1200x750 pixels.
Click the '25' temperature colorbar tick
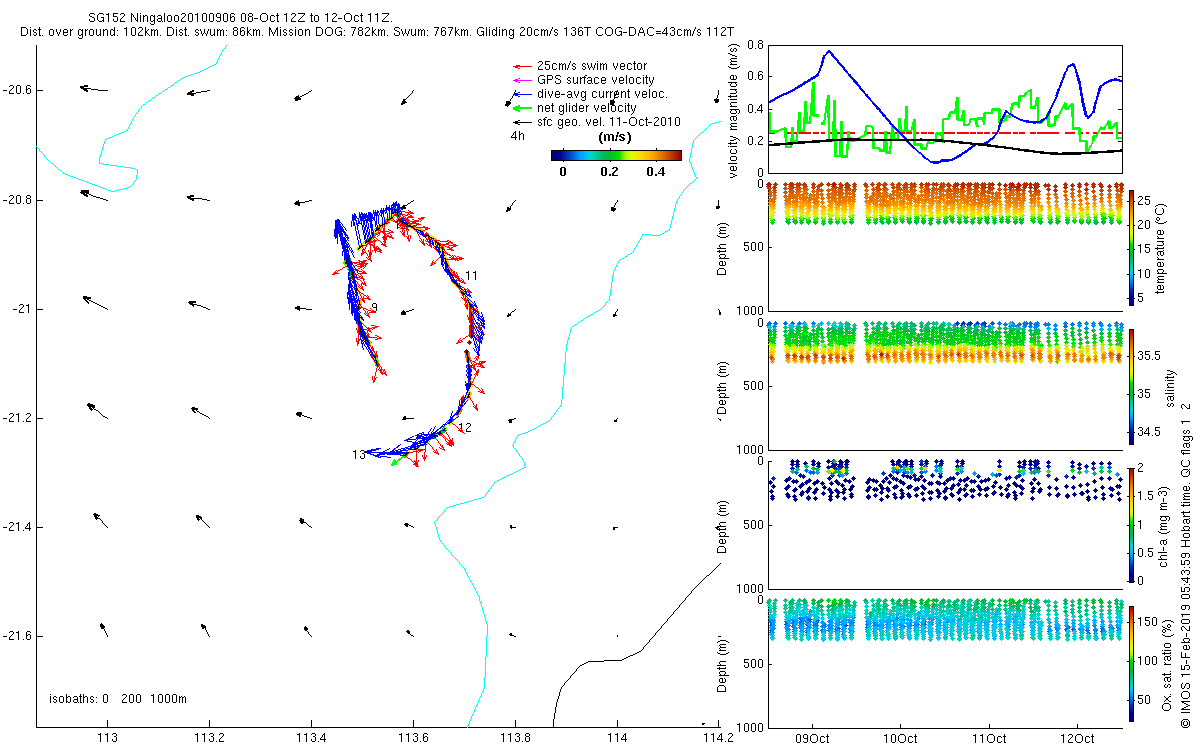coord(1145,199)
